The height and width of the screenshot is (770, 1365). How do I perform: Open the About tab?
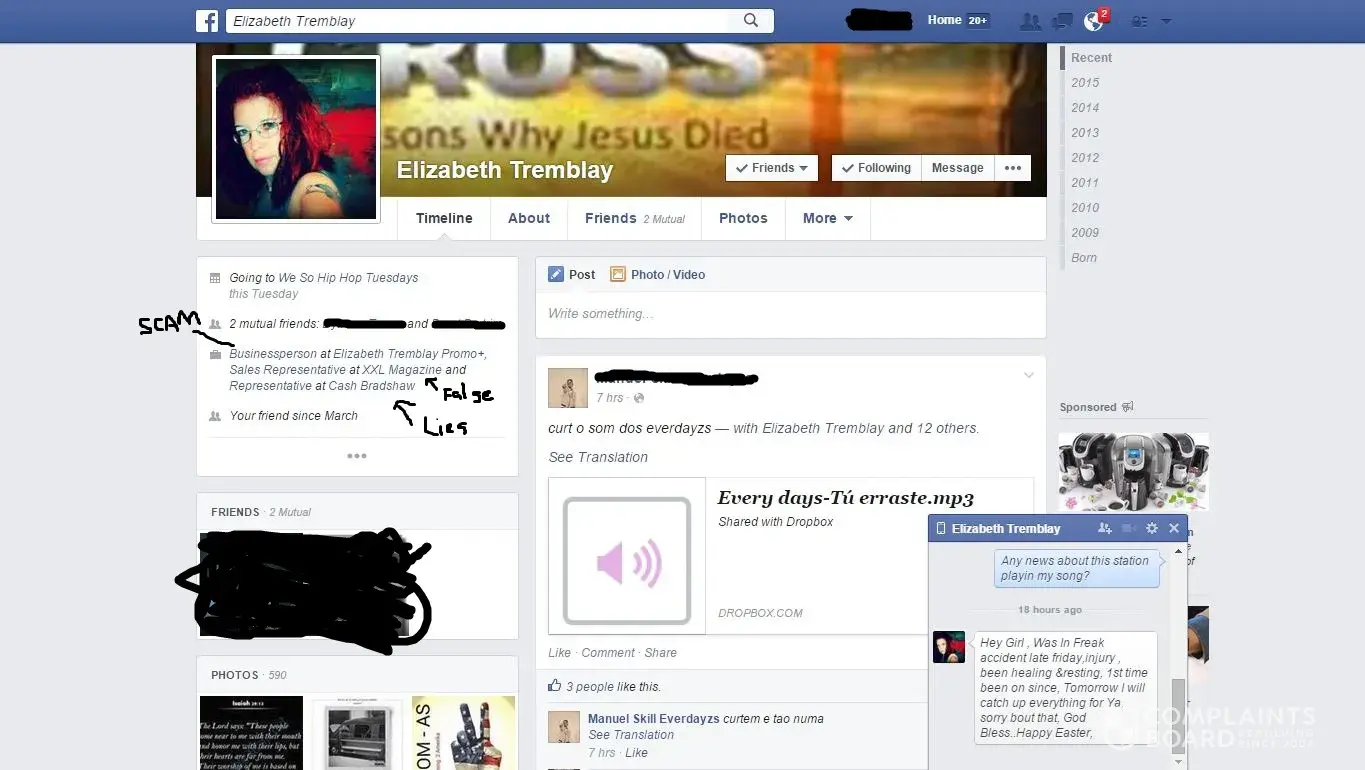click(529, 218)
